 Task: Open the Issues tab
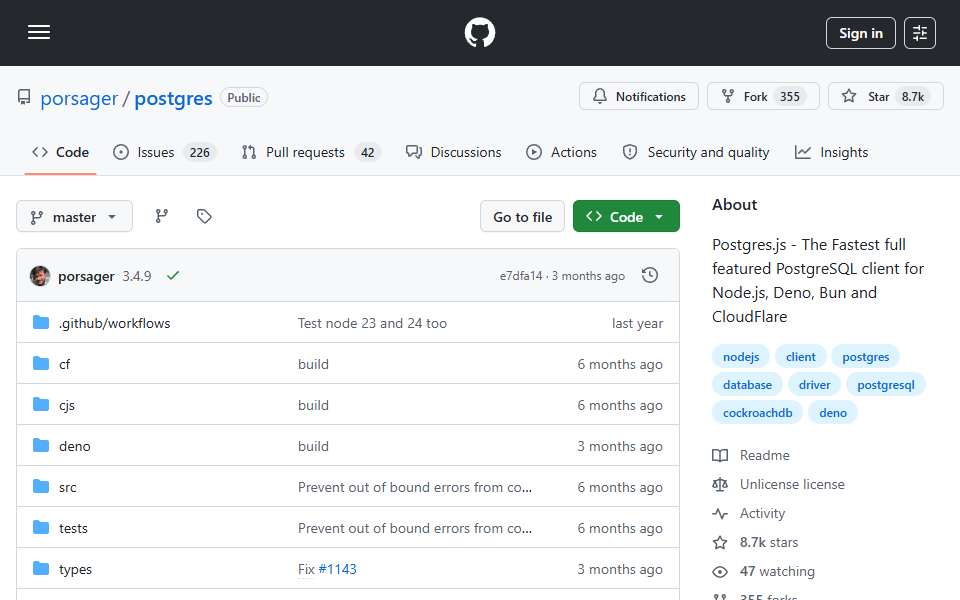pos(164,152)
